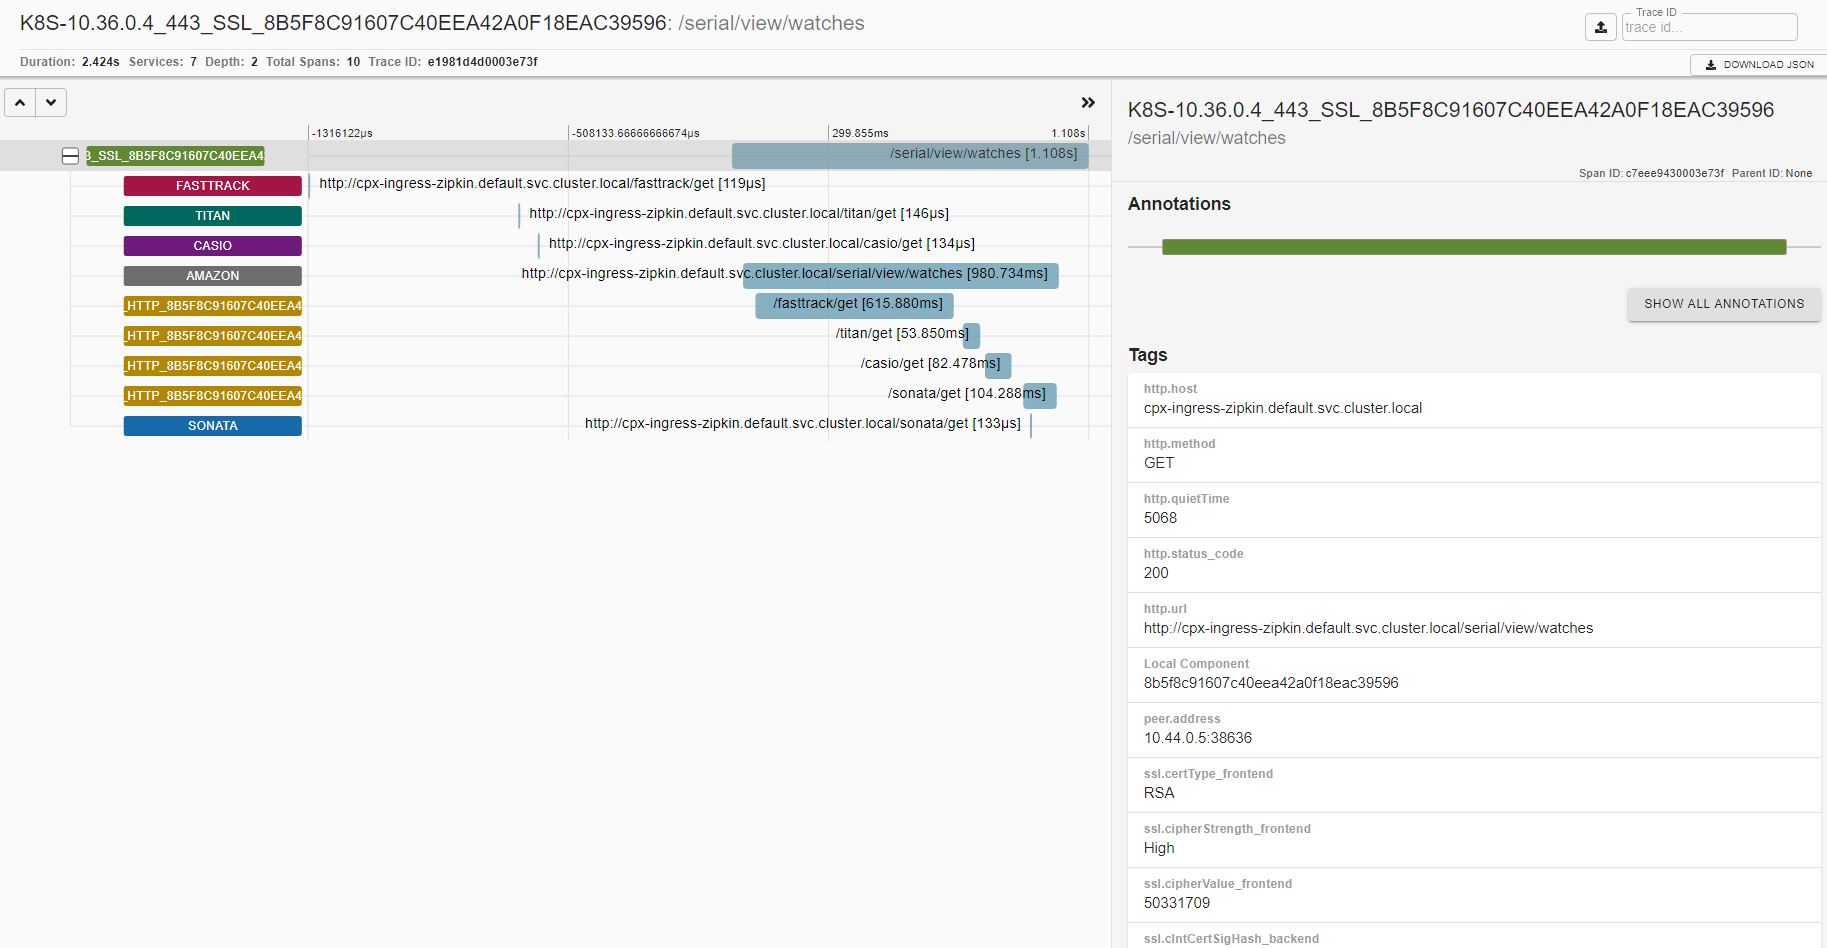Click the Duration 2.424s header value

coord(101,62)
